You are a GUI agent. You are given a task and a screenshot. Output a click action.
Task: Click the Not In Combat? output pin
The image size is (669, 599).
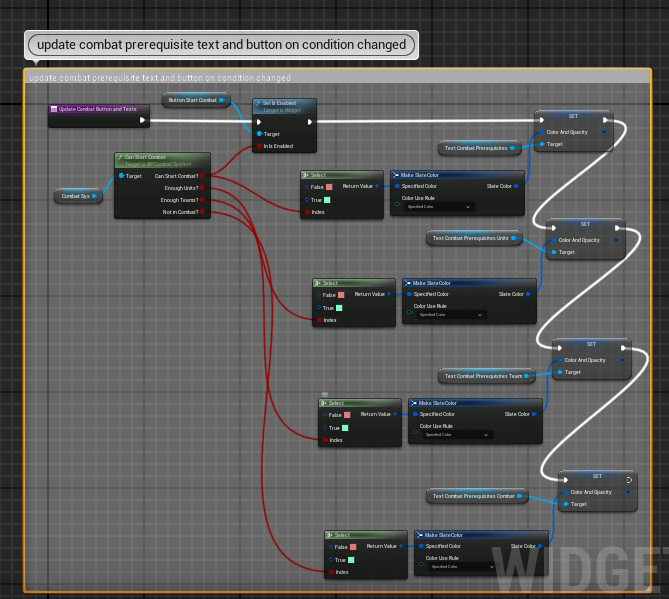click(x=202, y=212)
